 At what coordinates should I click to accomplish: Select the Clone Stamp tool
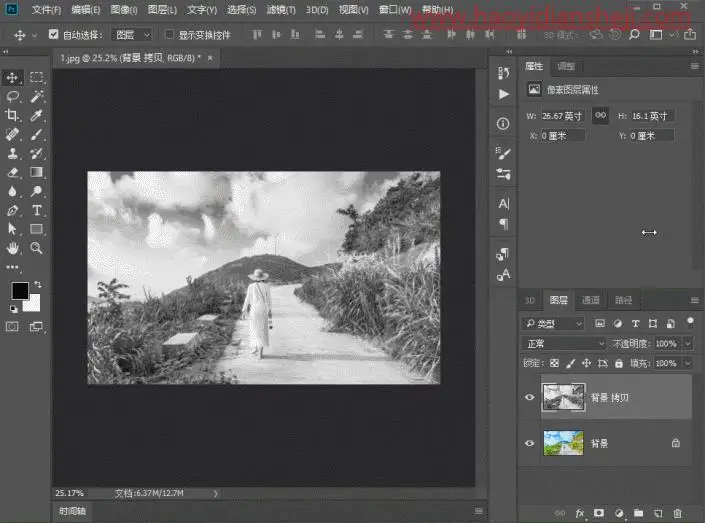coord(12,153)
